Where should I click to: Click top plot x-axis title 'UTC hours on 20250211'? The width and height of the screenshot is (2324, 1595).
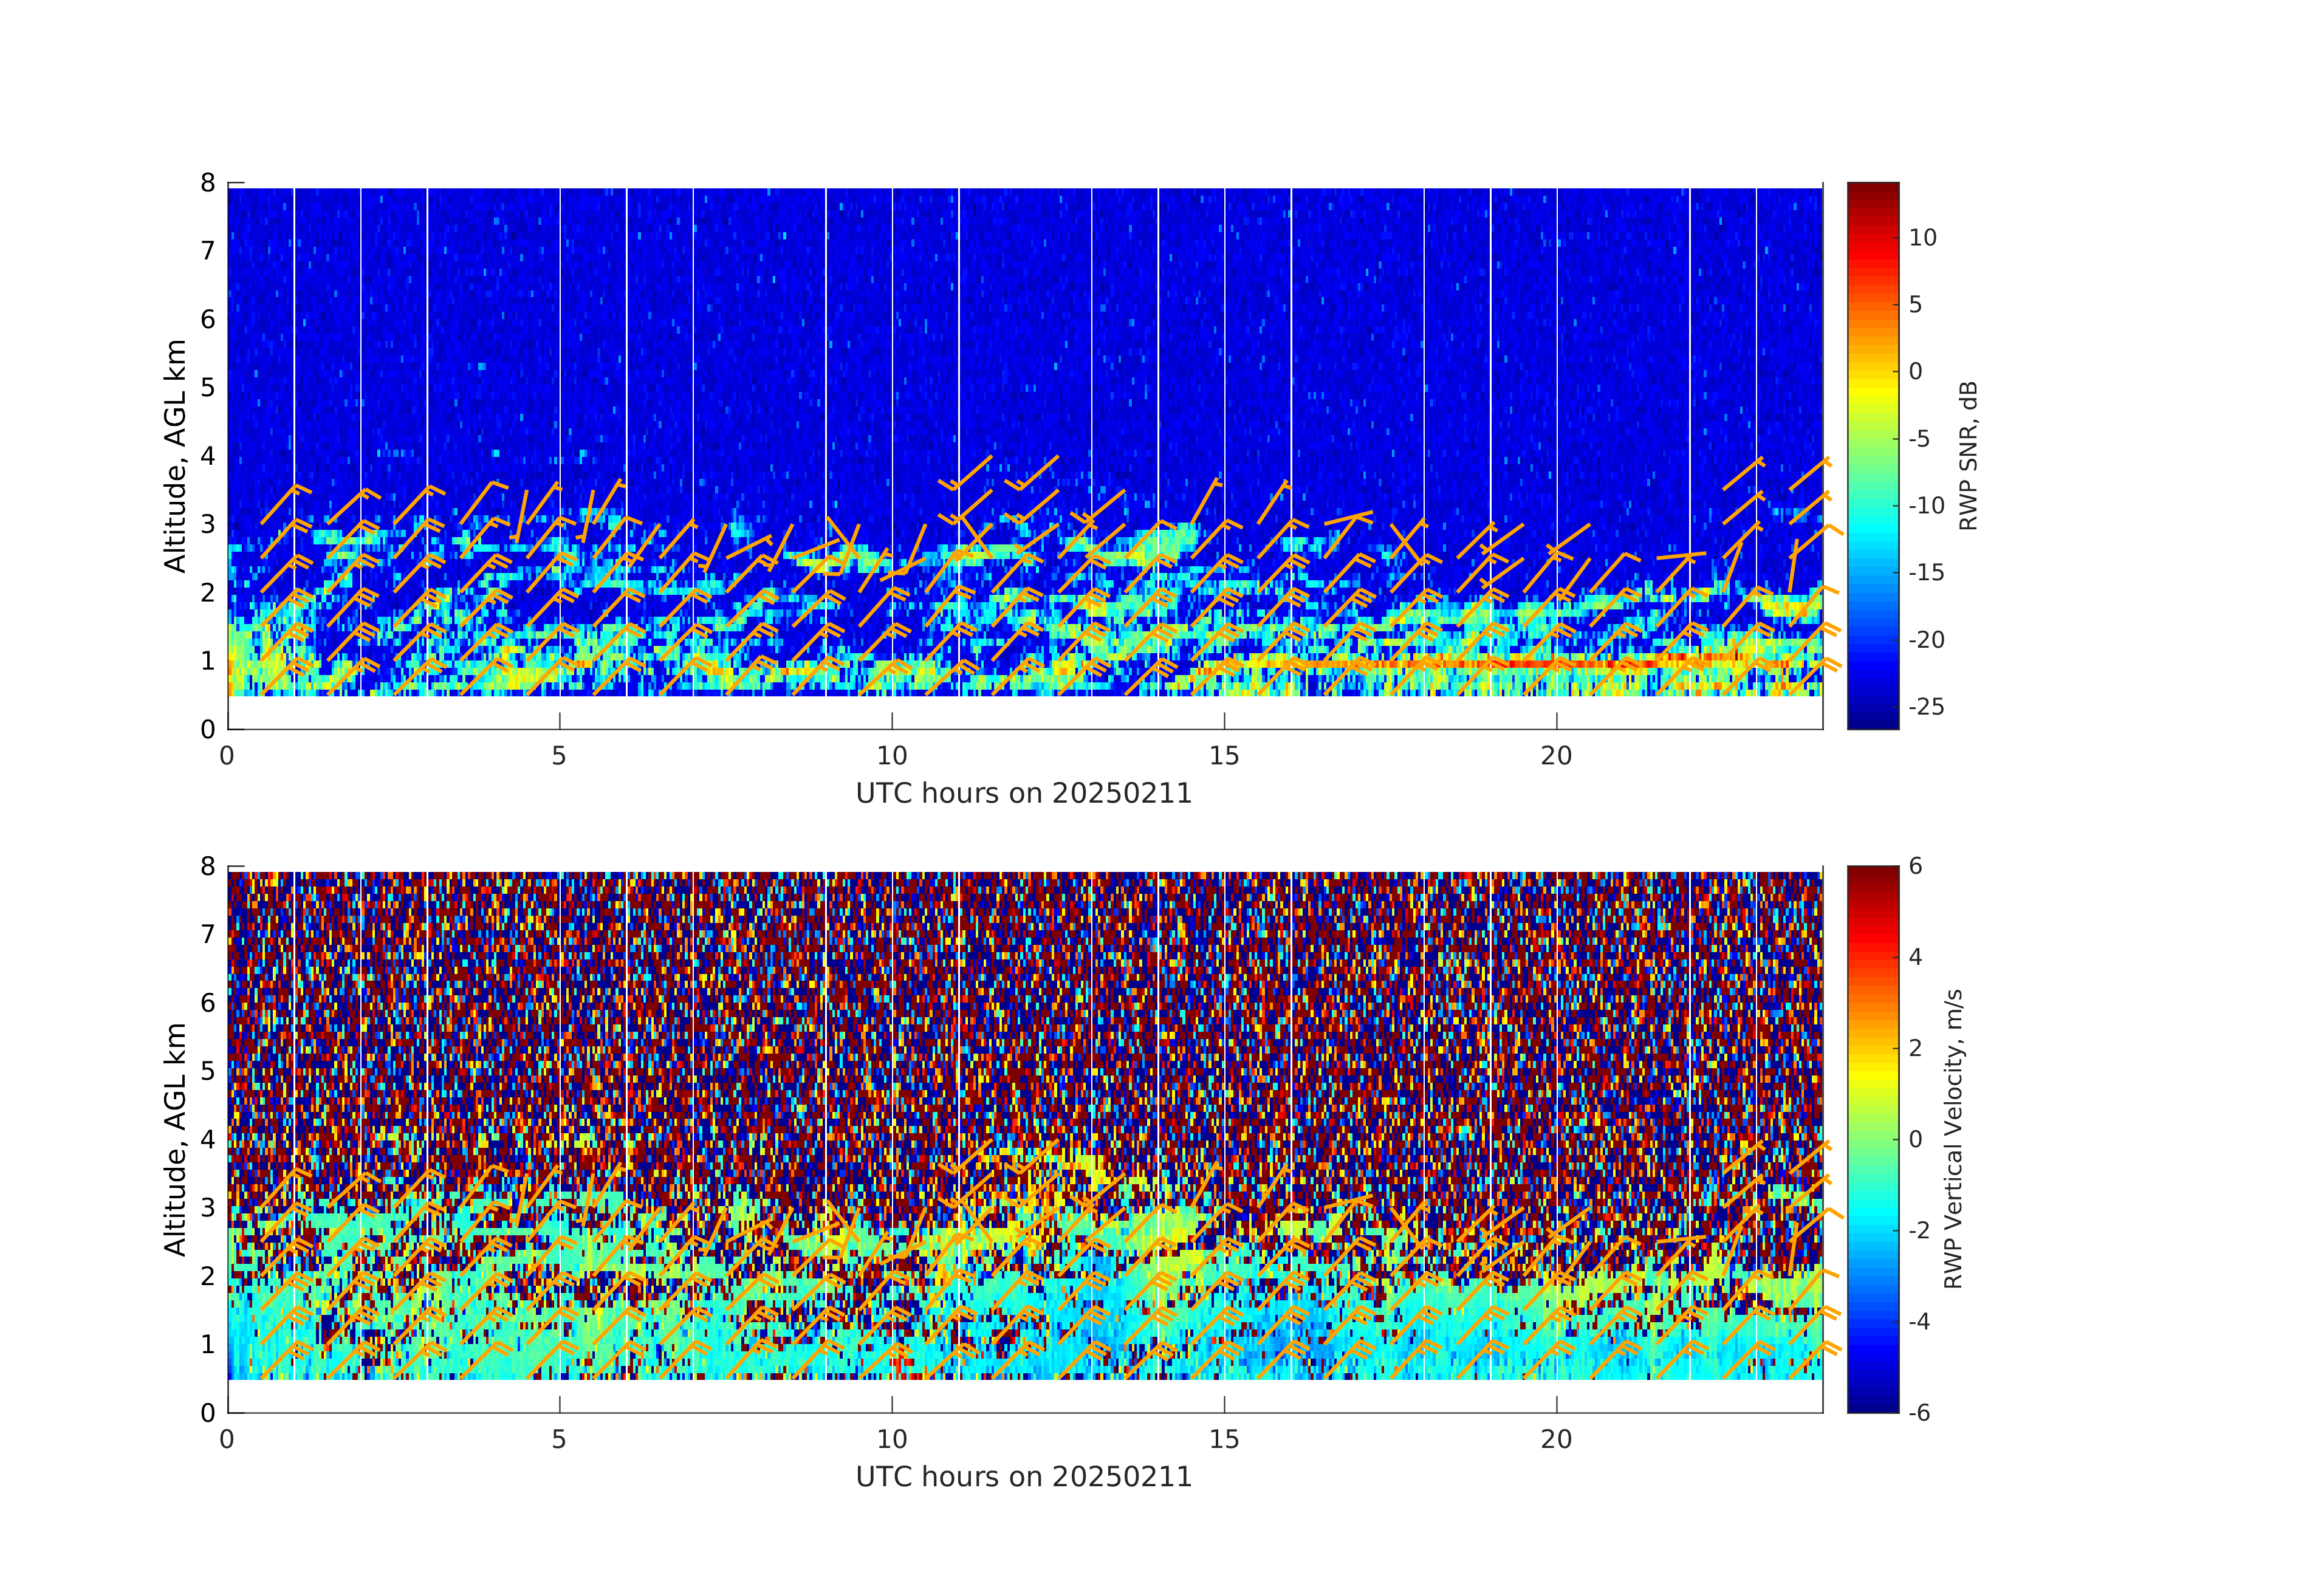point(1023,794)
